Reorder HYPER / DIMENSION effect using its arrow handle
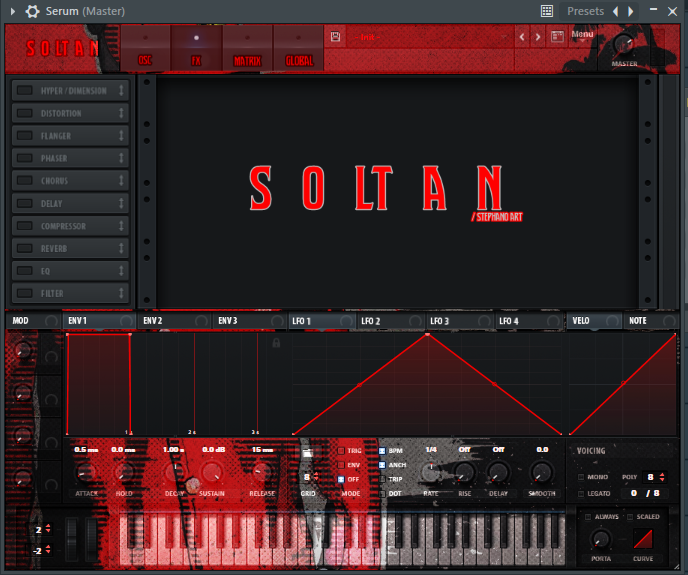This screenshot has width=688, height=575. (x=121, y=90)
